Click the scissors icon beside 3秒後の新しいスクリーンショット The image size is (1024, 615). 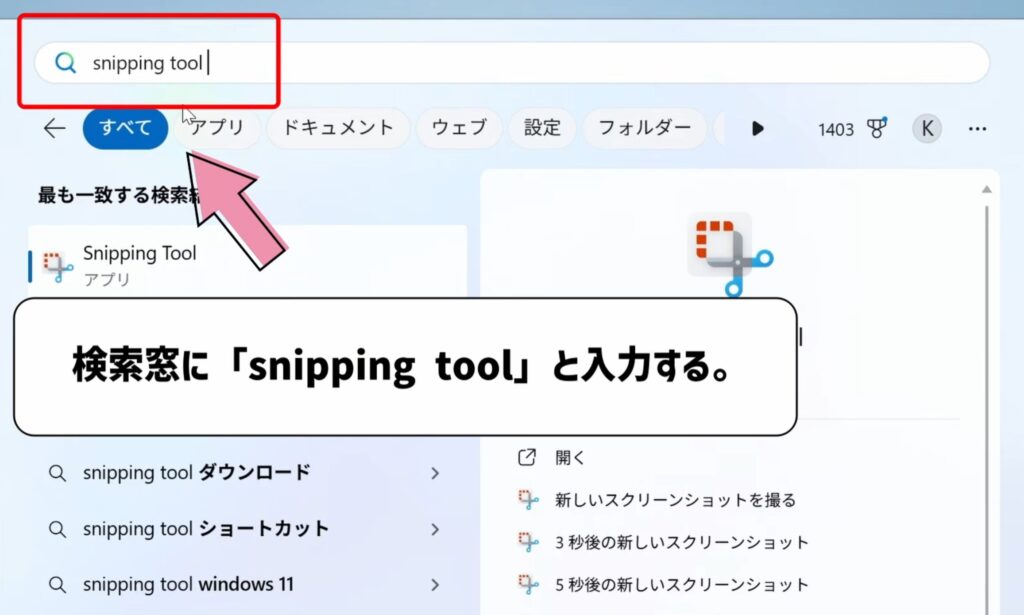[530, 540]
